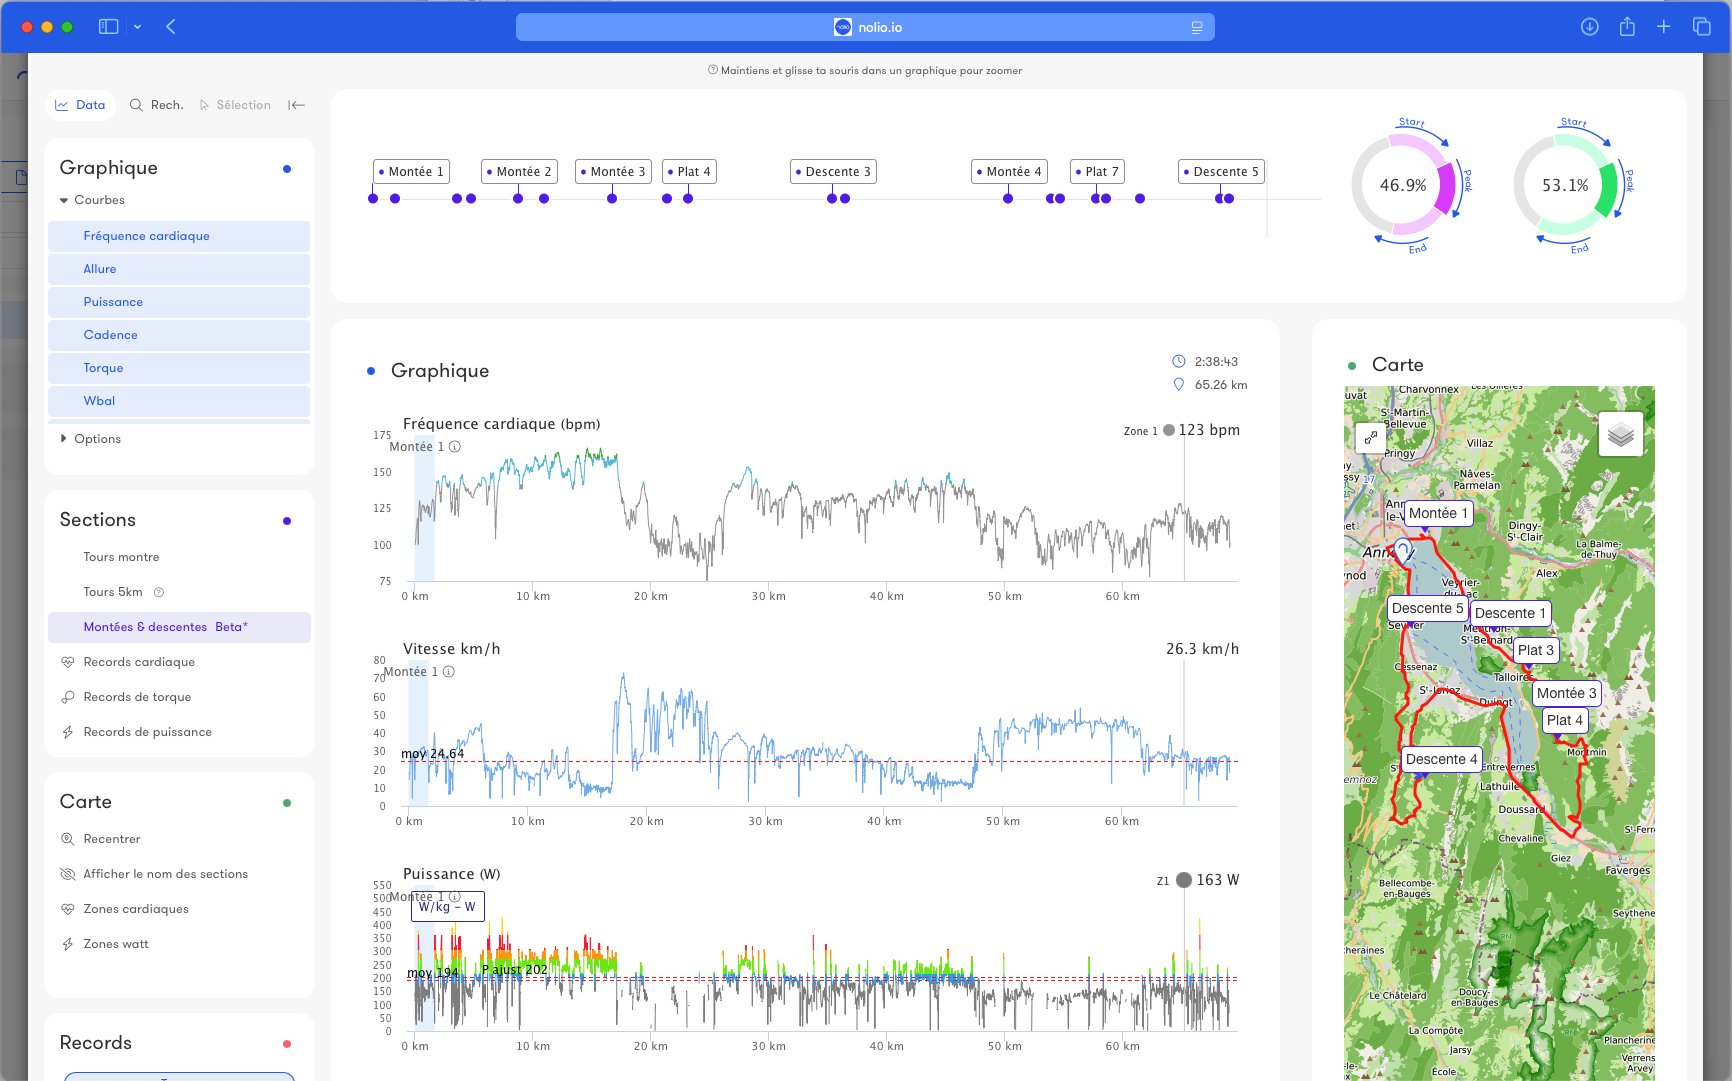Expand the map to fullscreen
Screen dimensions: 1732x1081
(1370, 437)
